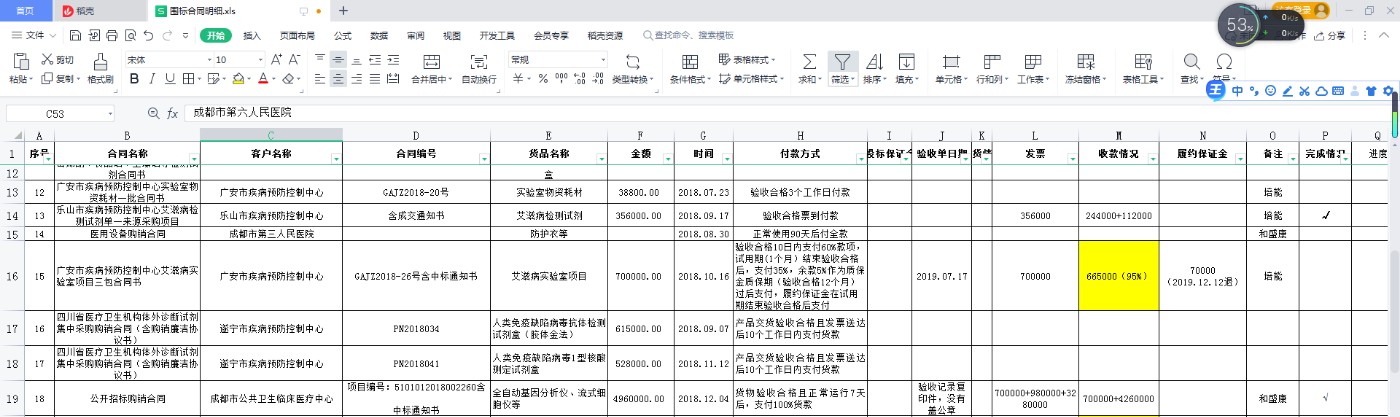This screenshot has height=417, width=1400.
Task: Toggle vertical middle alignment
Action: click(339, 60)
